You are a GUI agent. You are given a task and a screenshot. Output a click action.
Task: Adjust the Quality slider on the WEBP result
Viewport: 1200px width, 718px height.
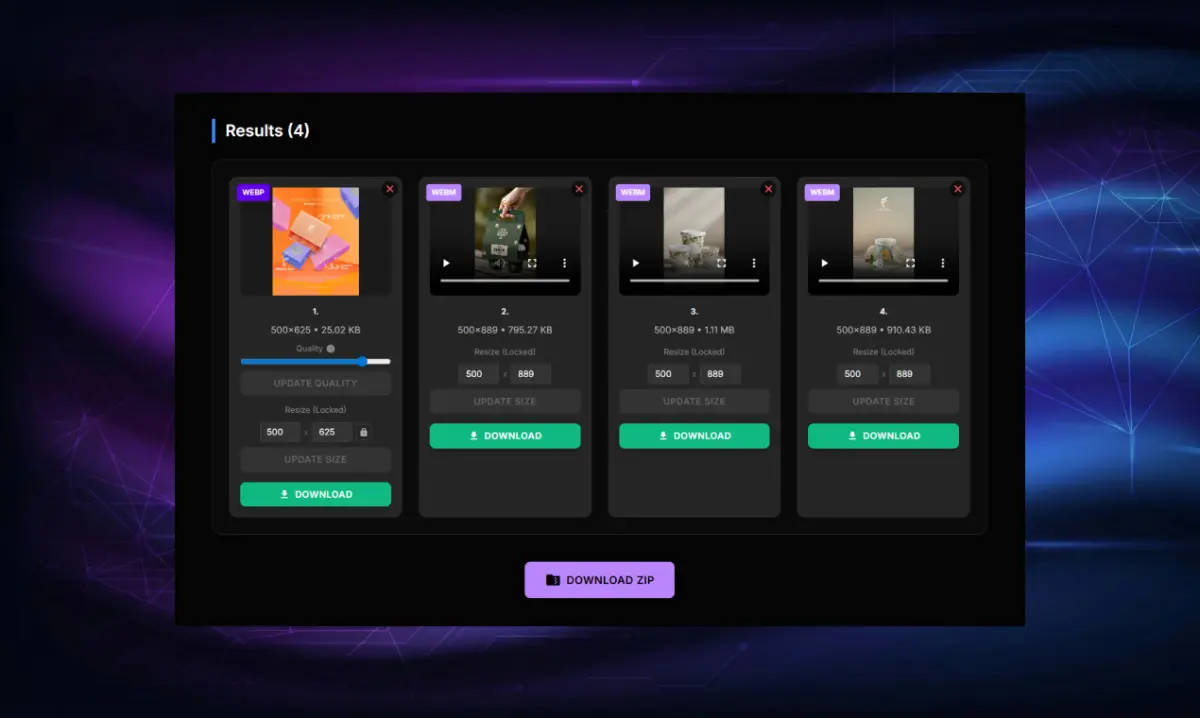coord(362,361)
